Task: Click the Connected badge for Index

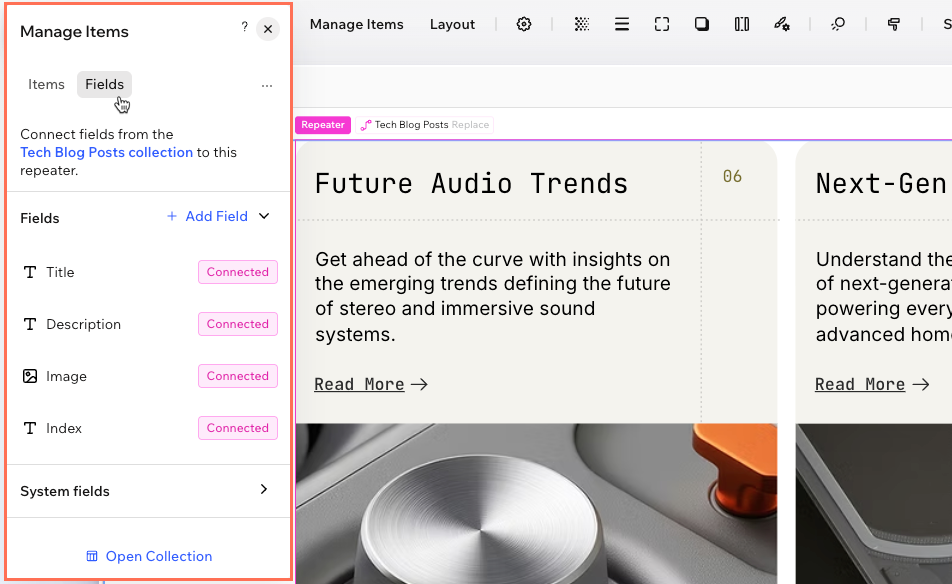Action: click(x=237, y=428)
